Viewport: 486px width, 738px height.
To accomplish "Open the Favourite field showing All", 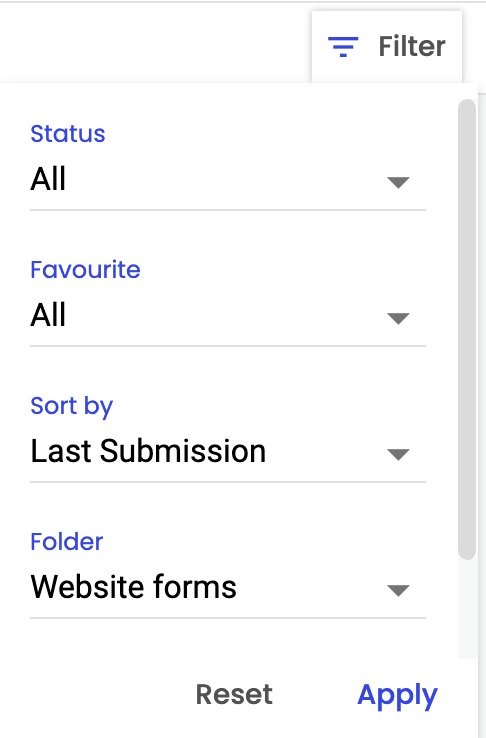I will [x=228, y=316].
